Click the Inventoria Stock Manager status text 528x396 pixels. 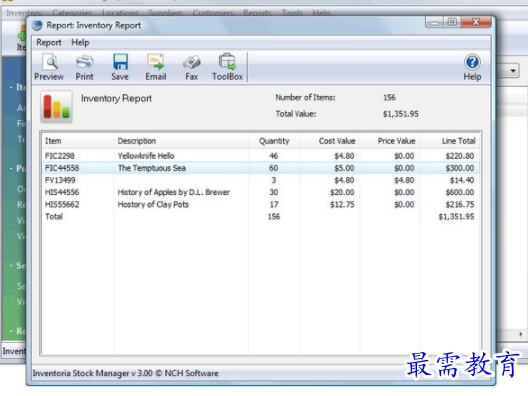point(125,373)
